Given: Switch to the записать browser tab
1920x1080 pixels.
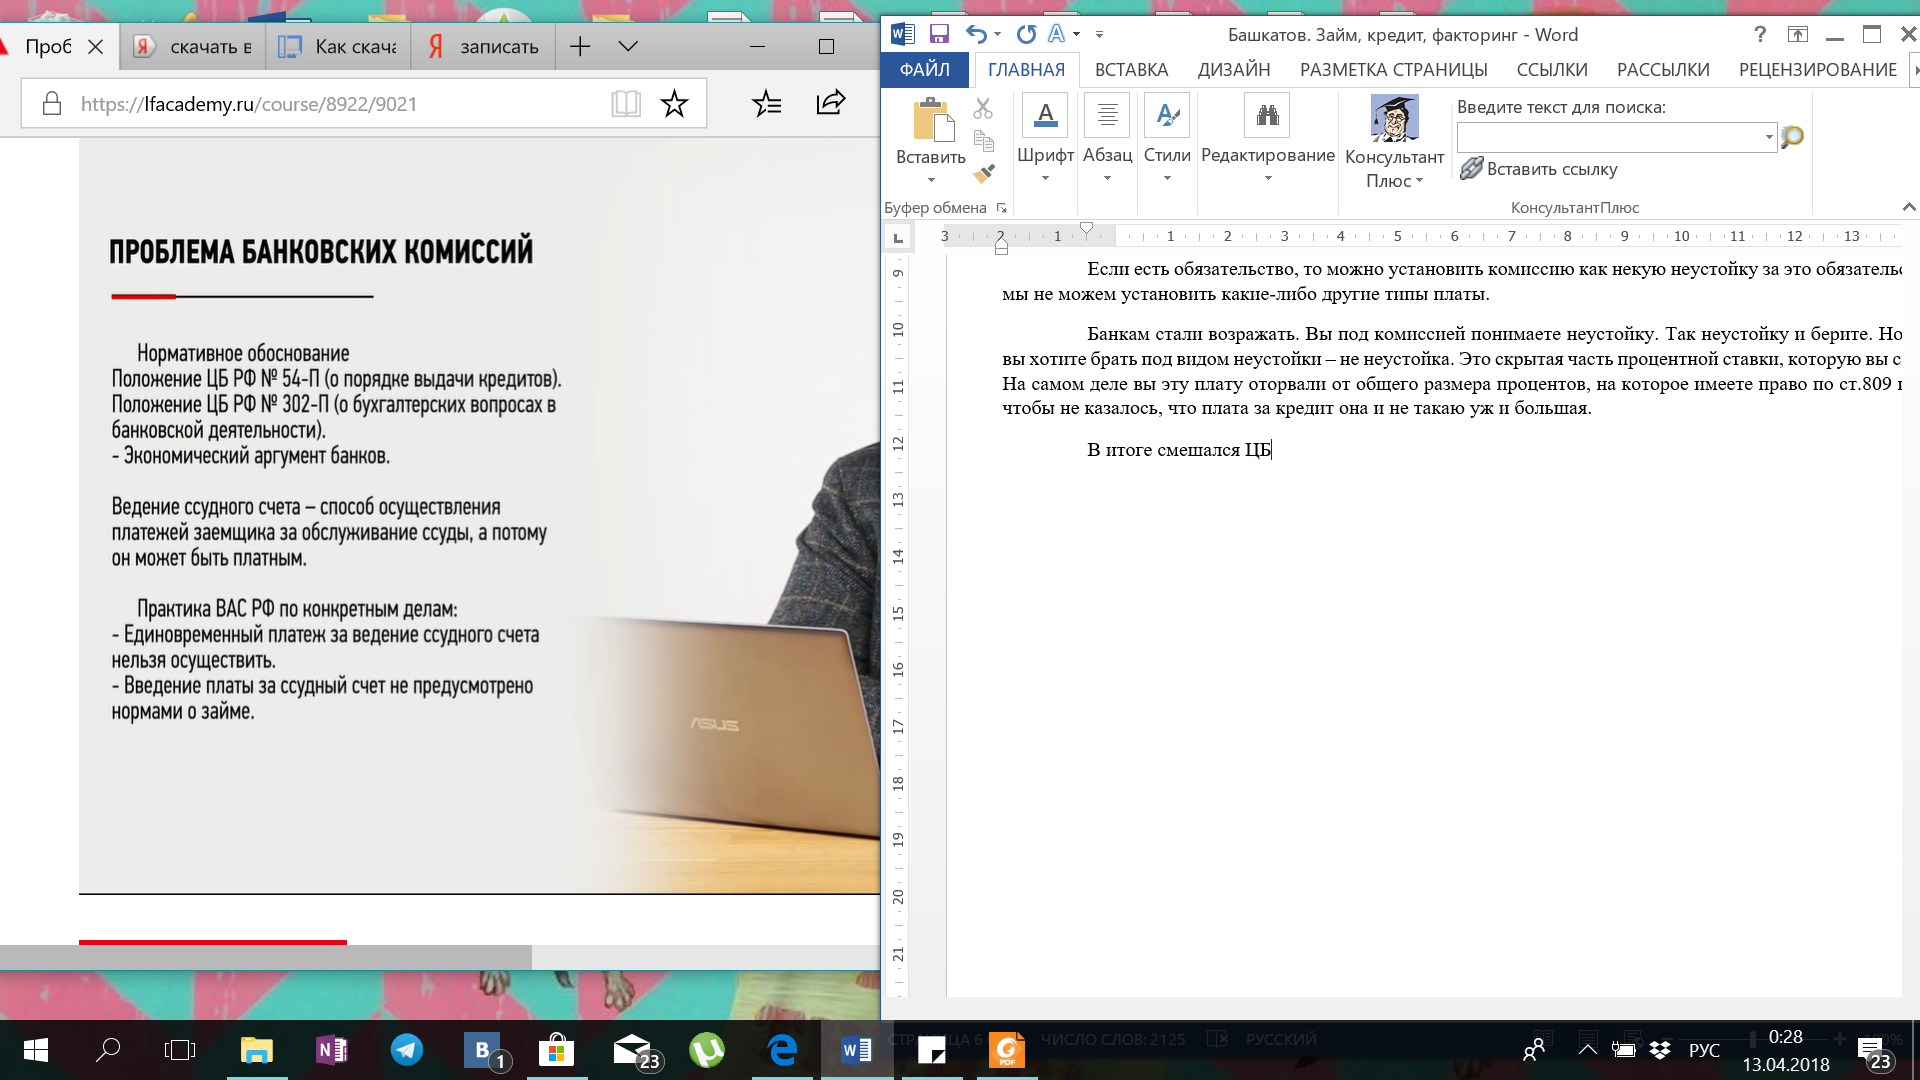Looking at the screenshot, I should pyautogui.click(x=483, y=46).
